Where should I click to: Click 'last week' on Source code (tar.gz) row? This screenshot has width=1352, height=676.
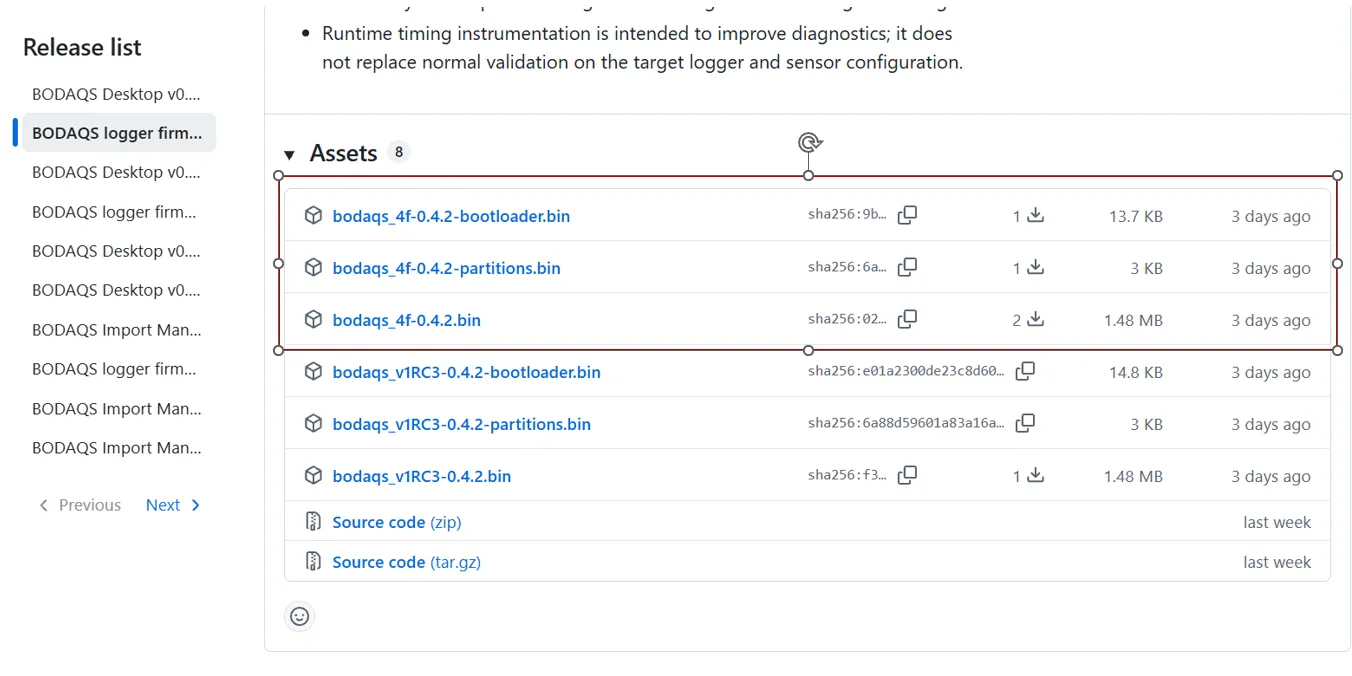point(1276,562)
